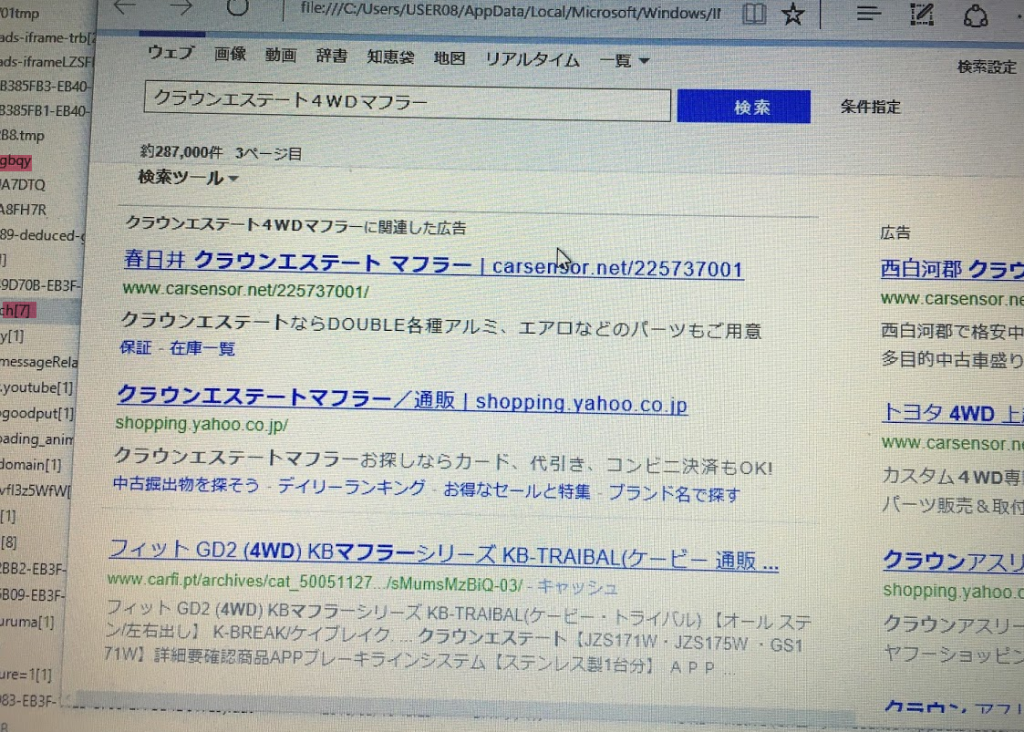
Task: Click the Share icon in the browser toolbar
Action: pyautogui.click(x=976, y=15)
